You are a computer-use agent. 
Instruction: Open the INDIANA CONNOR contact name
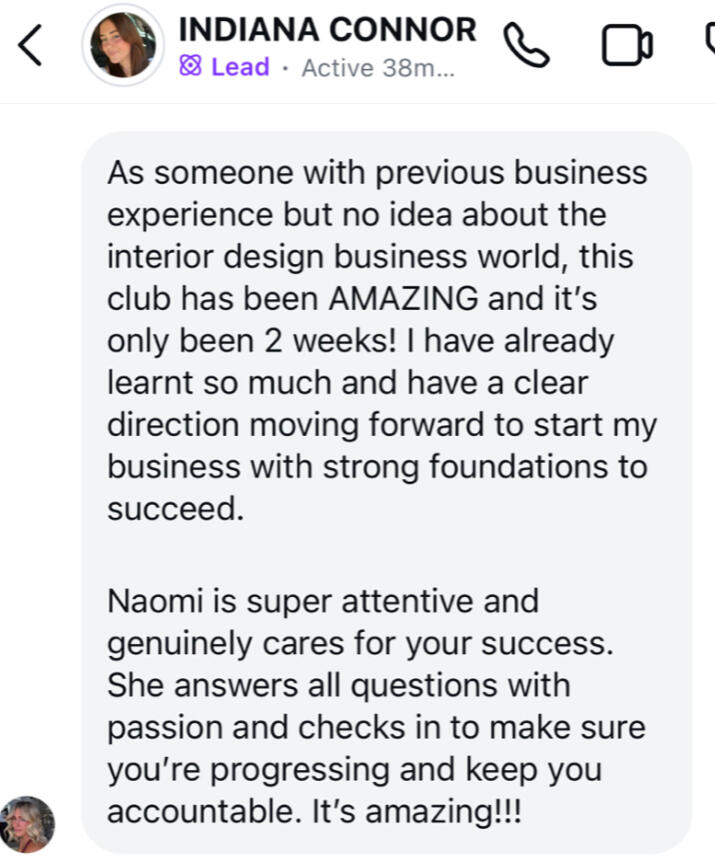327,29
